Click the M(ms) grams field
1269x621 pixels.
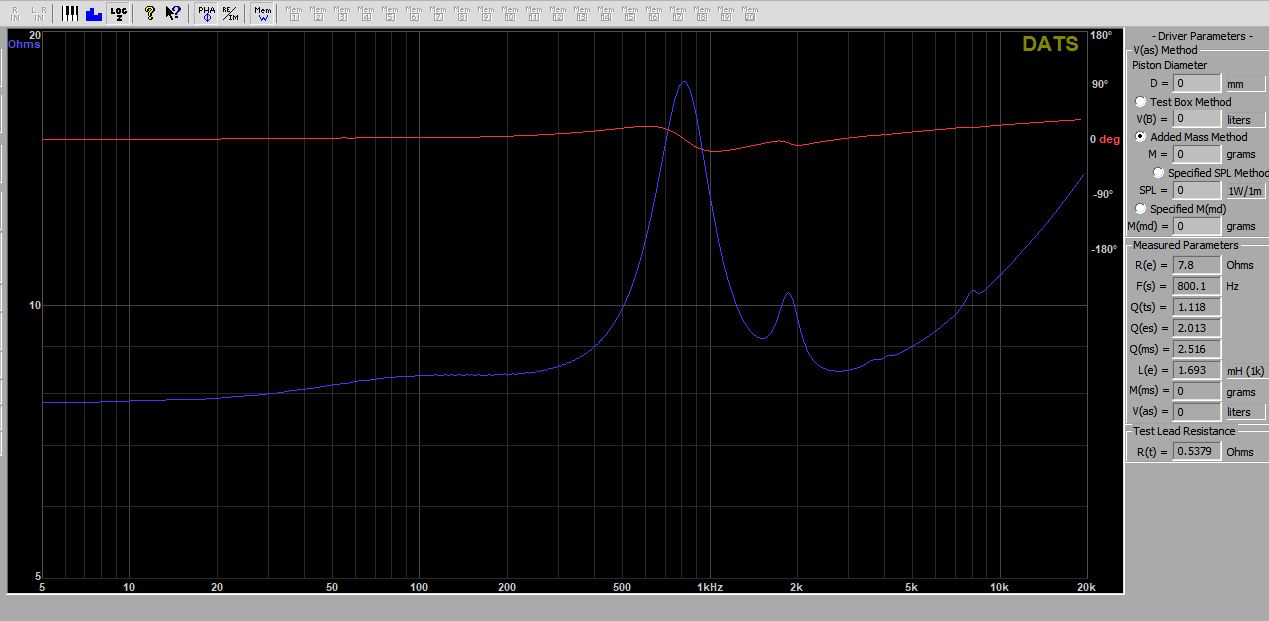(1197, 391)
